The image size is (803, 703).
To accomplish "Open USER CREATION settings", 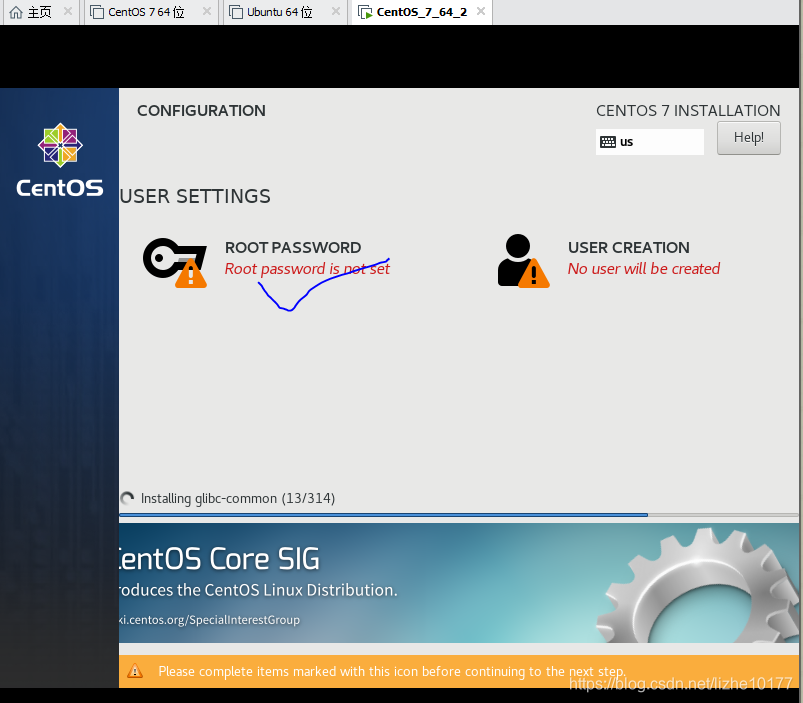I will [628, 247].
